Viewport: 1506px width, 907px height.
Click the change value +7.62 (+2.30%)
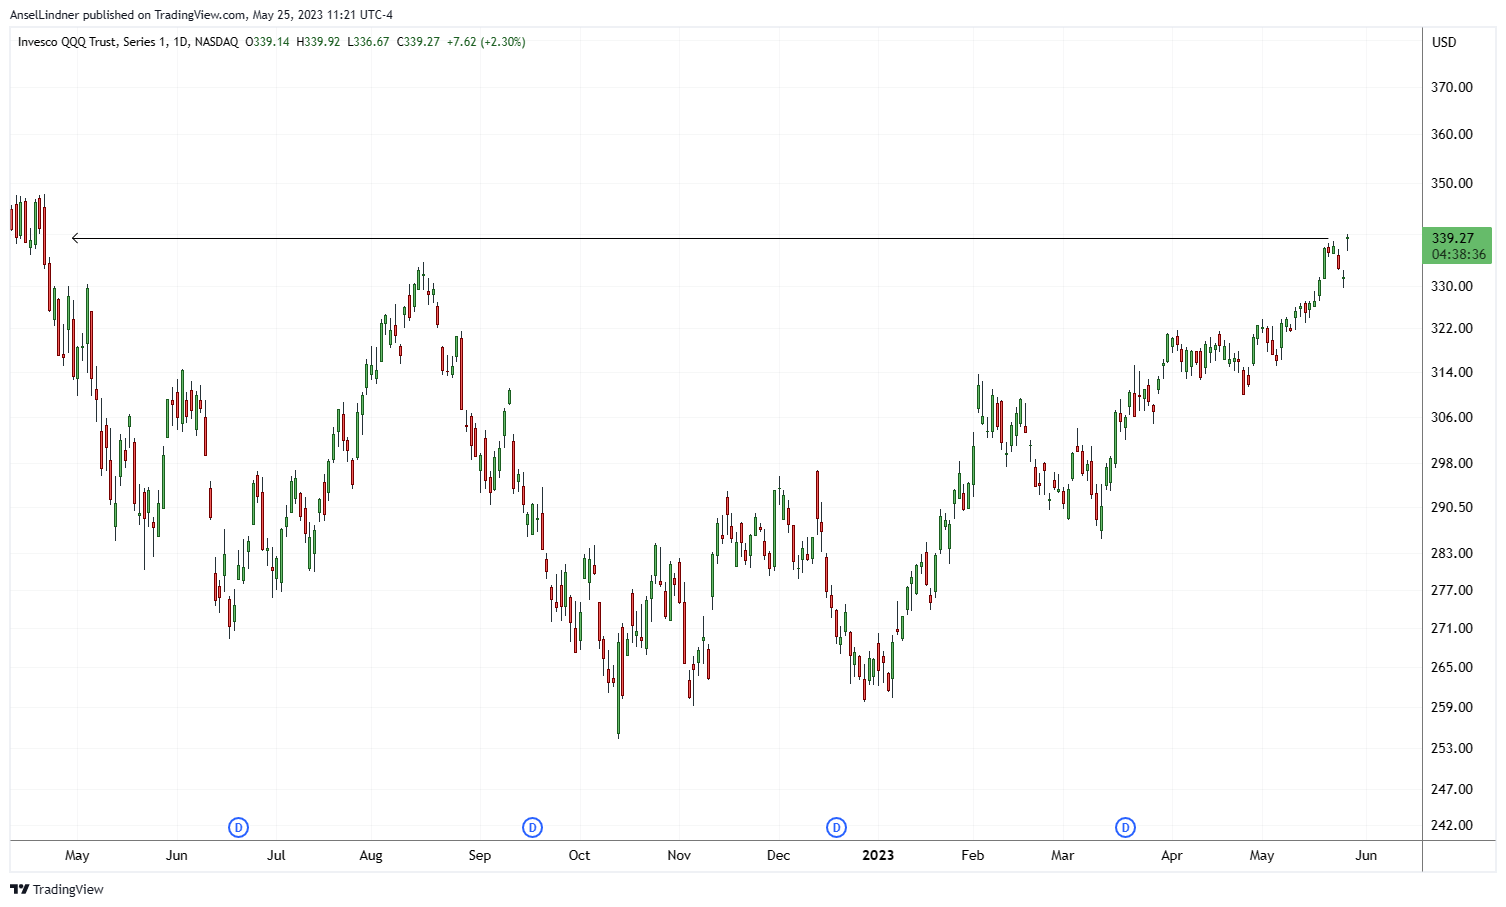[486, 42]
